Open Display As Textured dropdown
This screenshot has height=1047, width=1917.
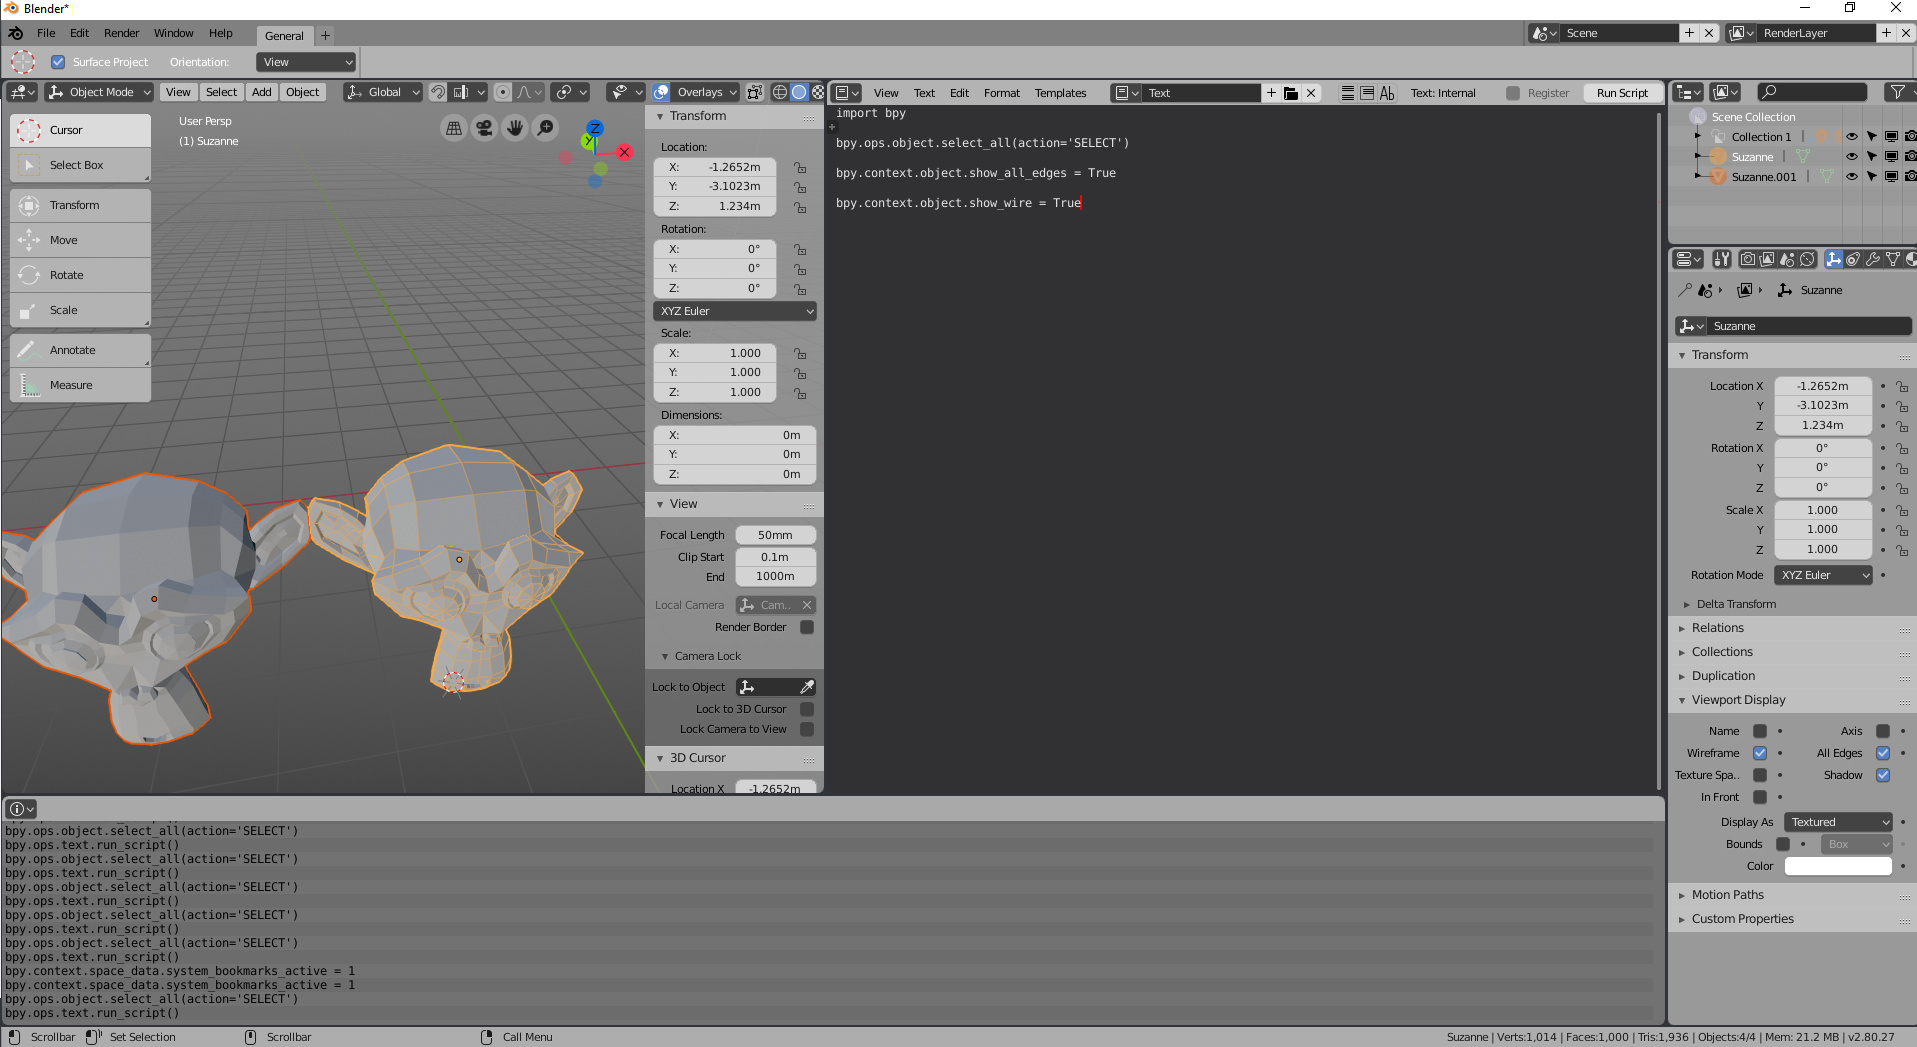pyautogui.click(x=1838, y=822)
